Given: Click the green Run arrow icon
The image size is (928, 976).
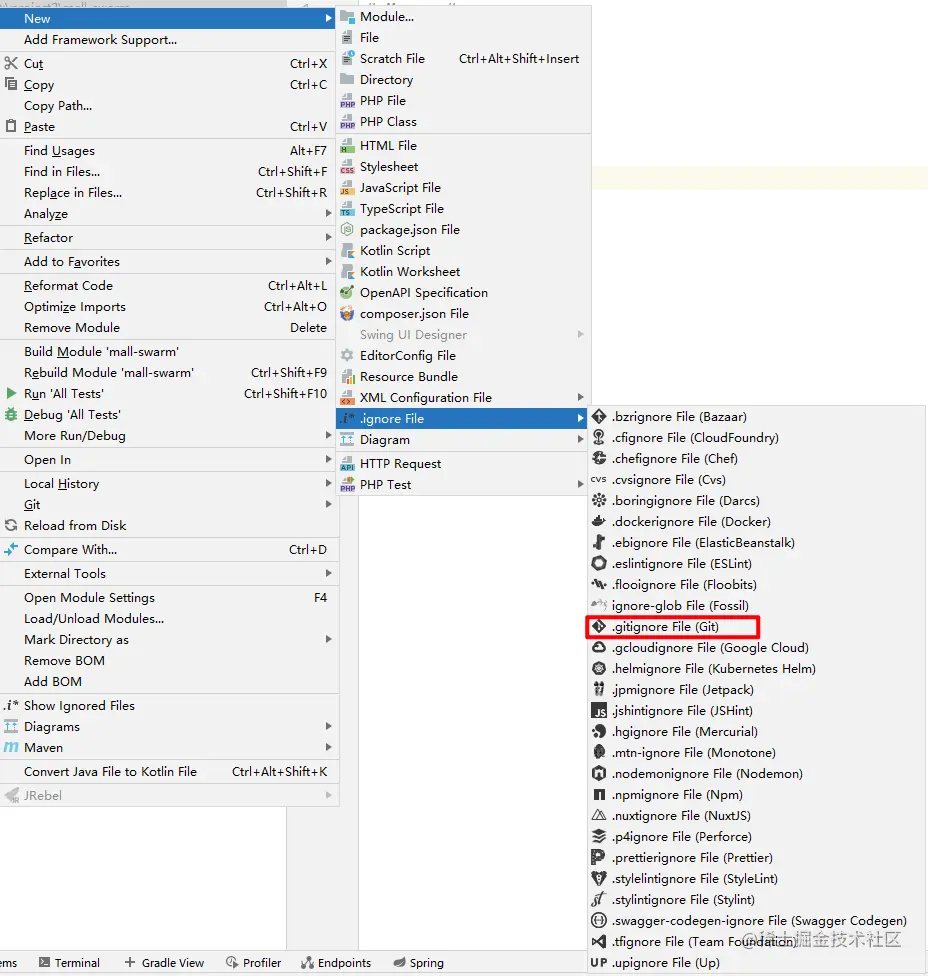Looking at the screenshot, I should (x=11, y=393).
